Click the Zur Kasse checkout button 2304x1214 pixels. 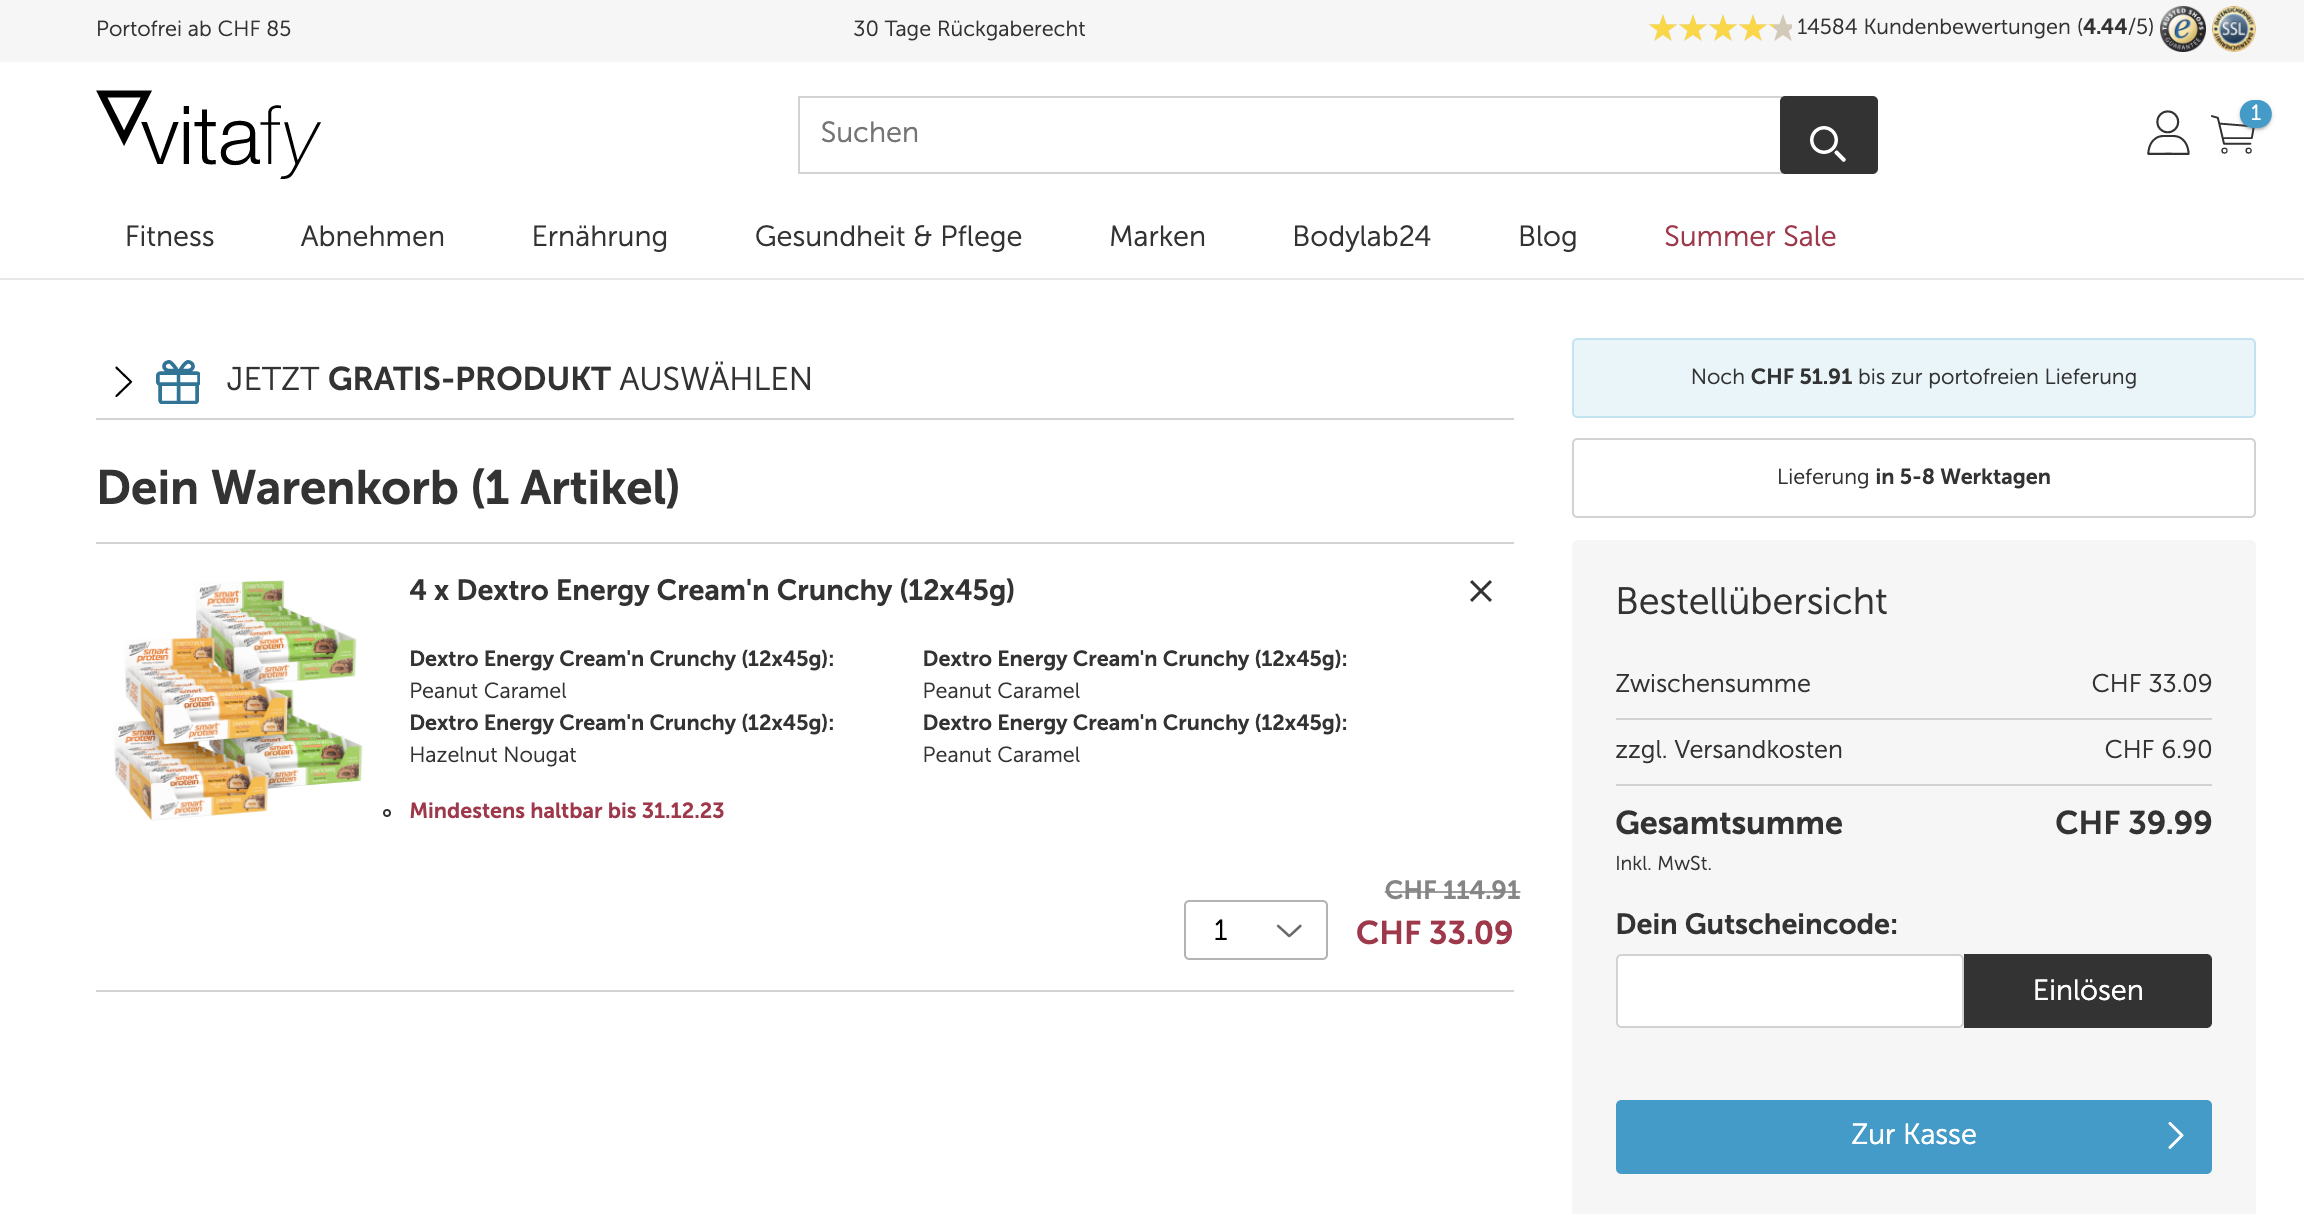click(1912, 1136)
